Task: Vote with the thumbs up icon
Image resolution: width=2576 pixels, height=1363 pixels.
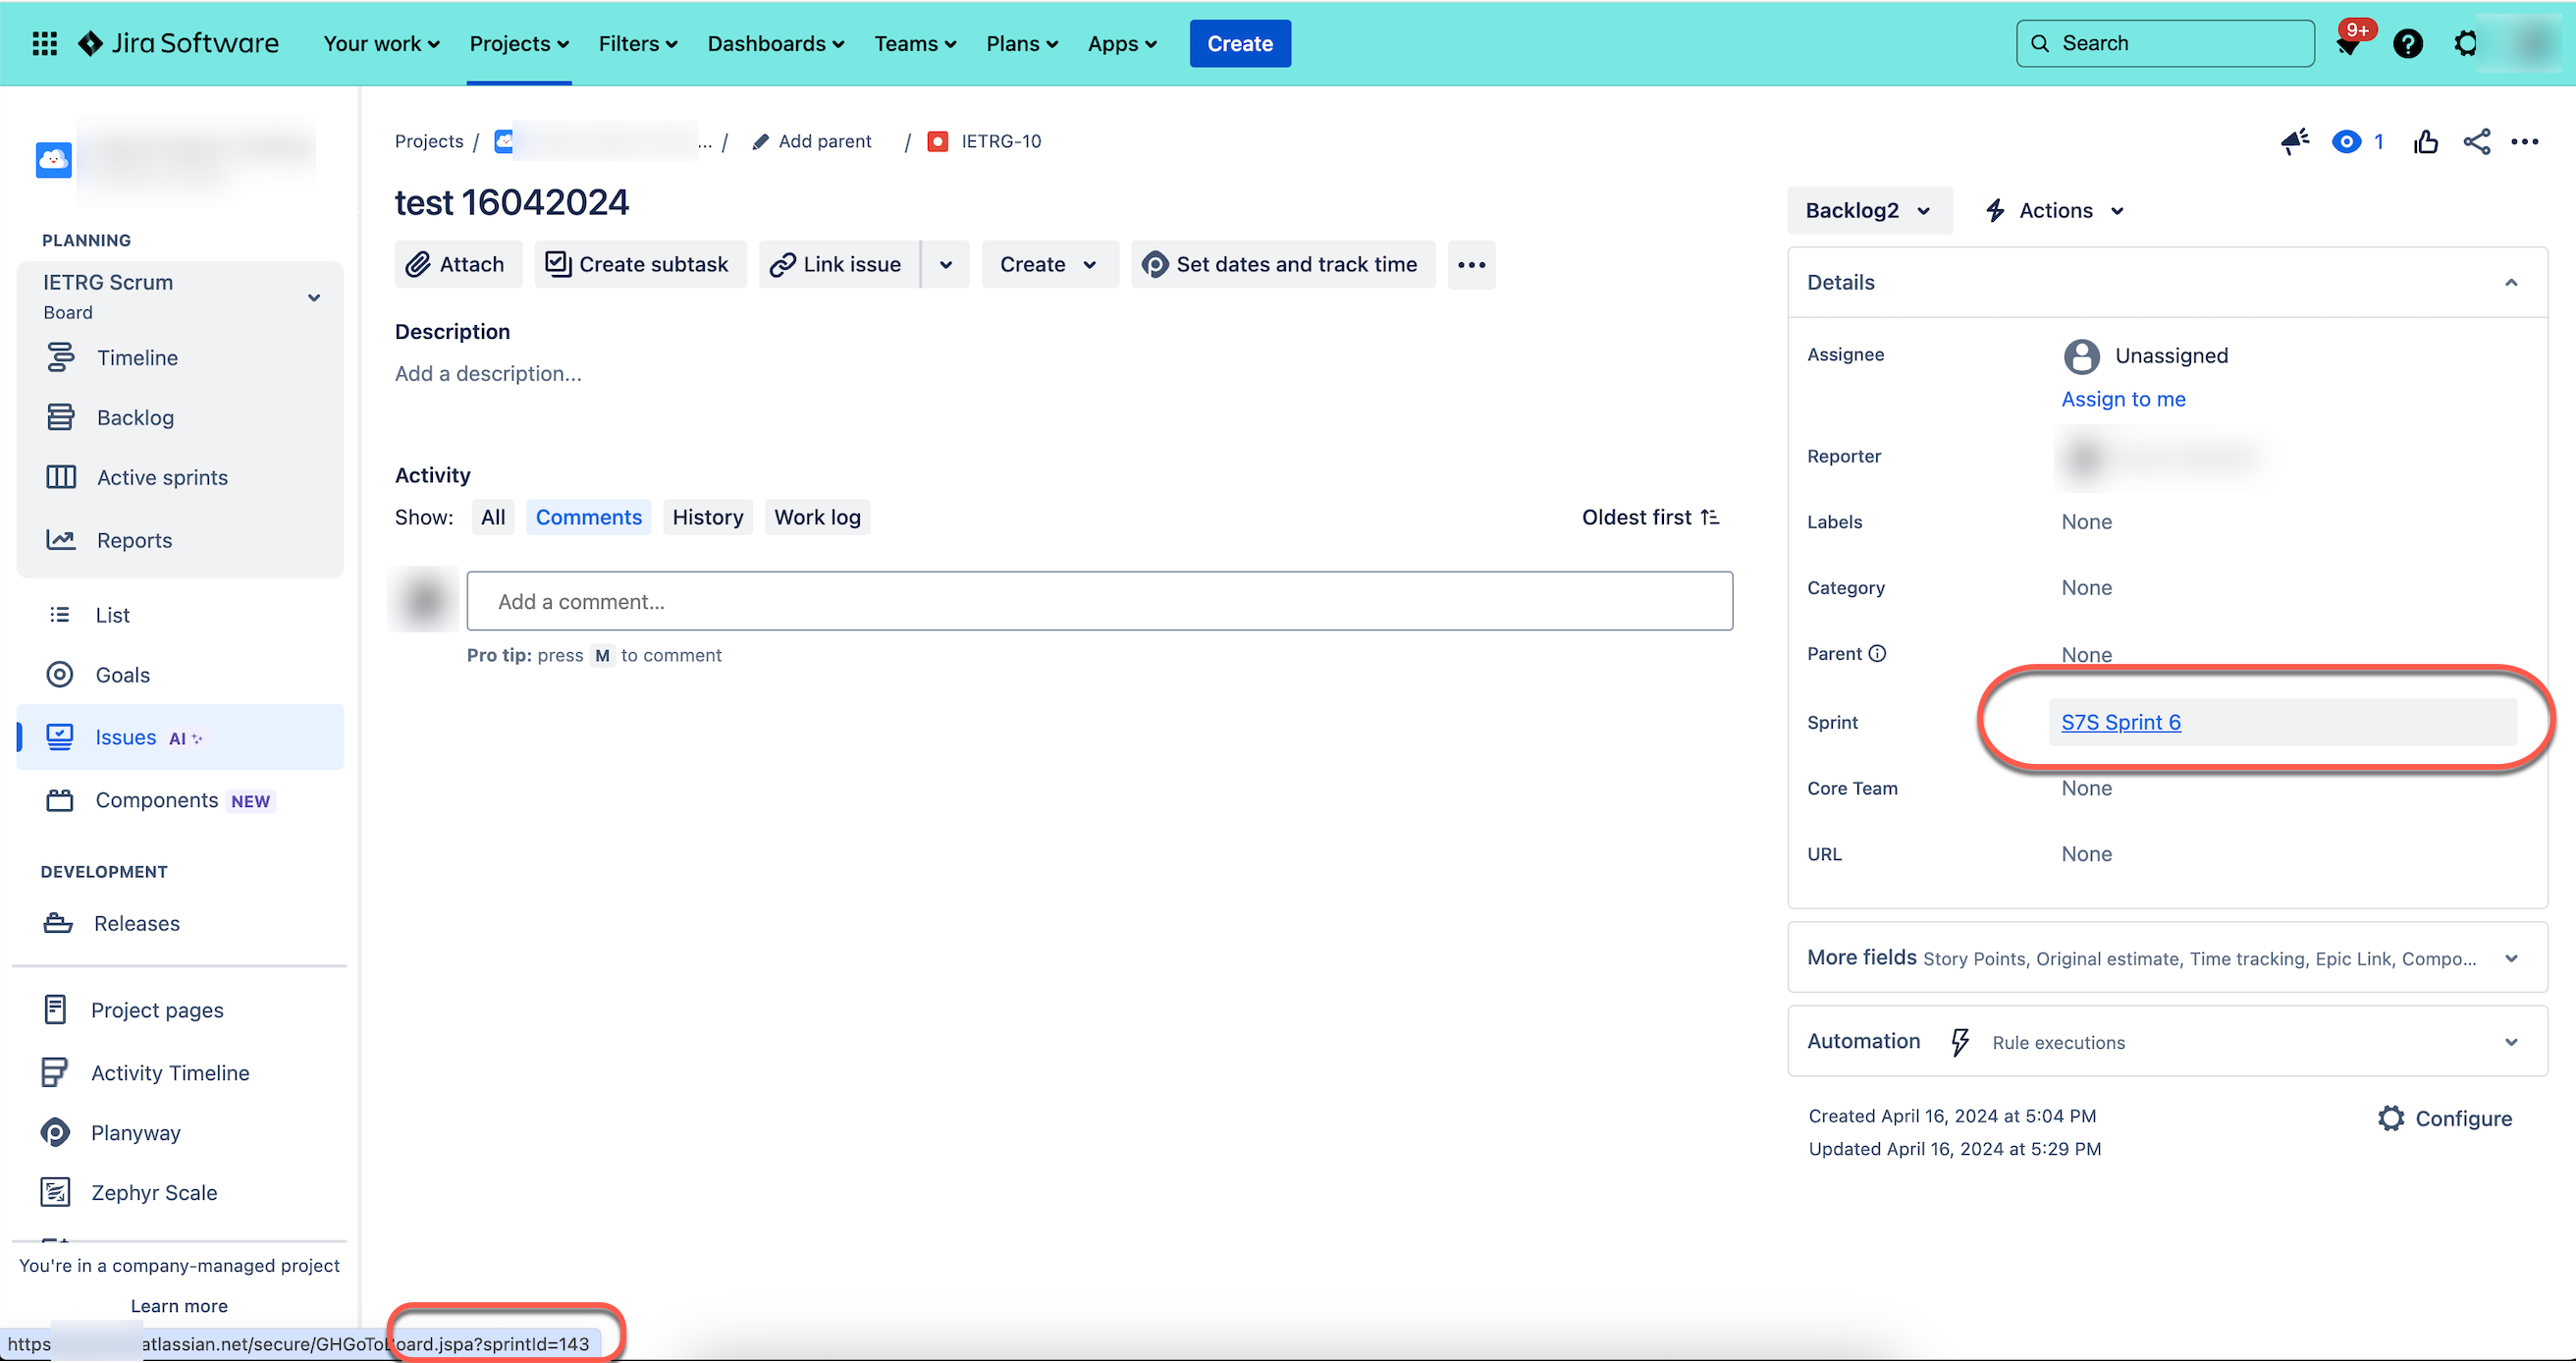Action: pos(2427,142)
